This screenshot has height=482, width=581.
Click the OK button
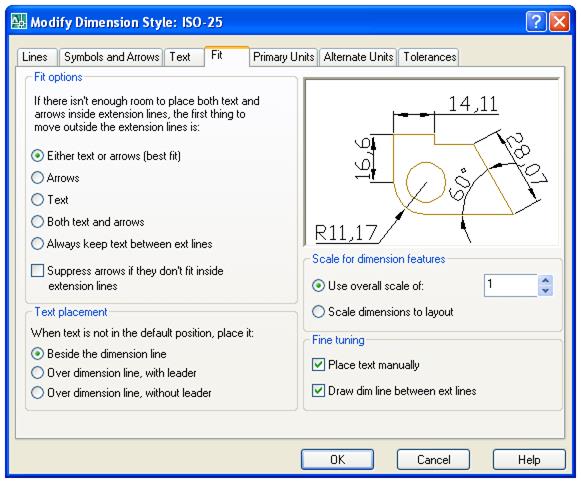[337, 460]
